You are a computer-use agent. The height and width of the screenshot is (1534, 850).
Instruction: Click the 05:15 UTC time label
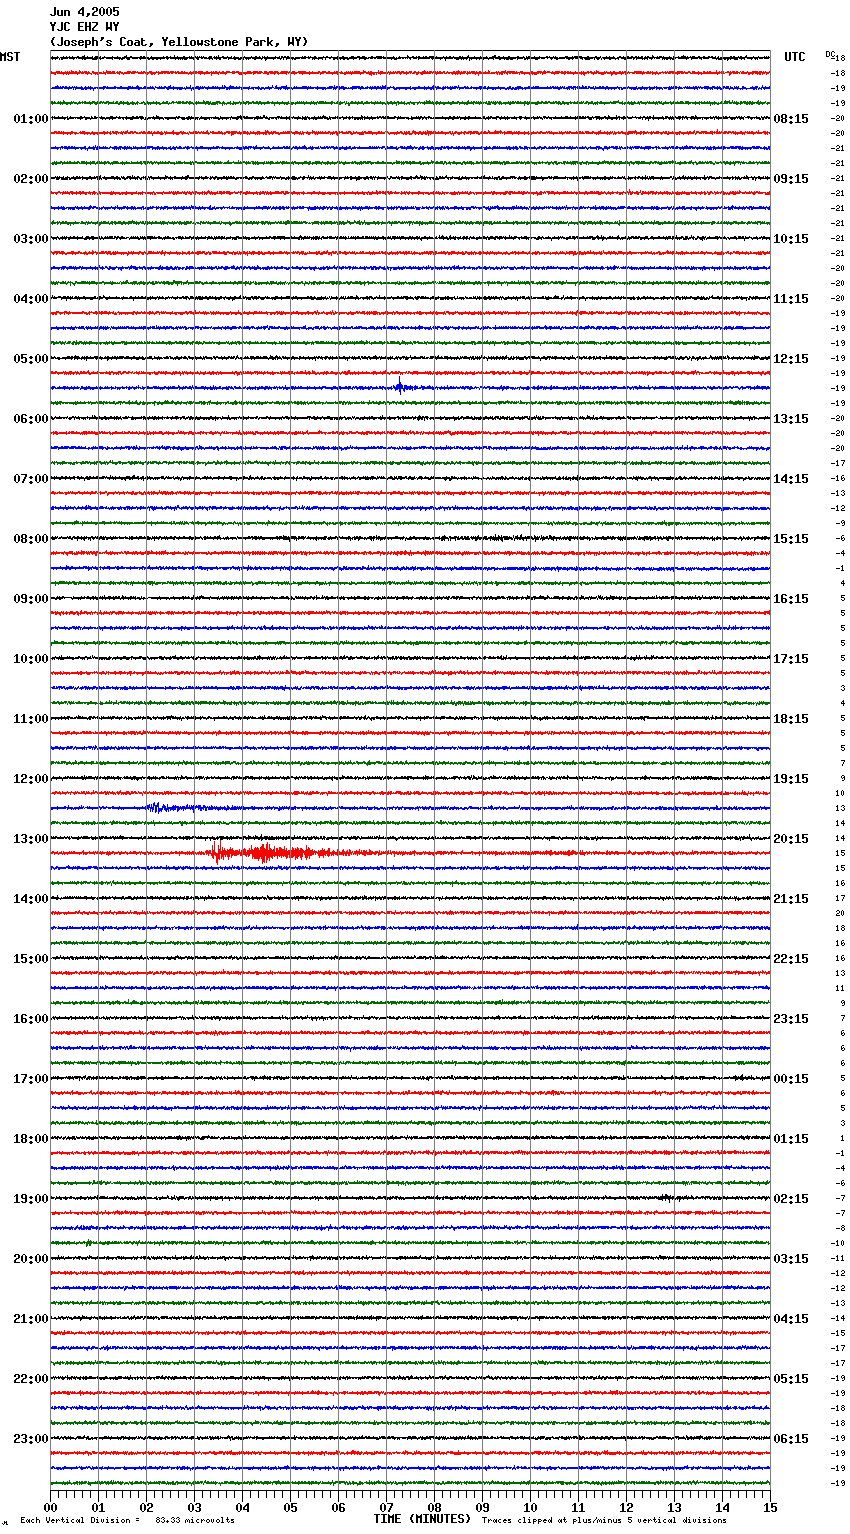791,1379
